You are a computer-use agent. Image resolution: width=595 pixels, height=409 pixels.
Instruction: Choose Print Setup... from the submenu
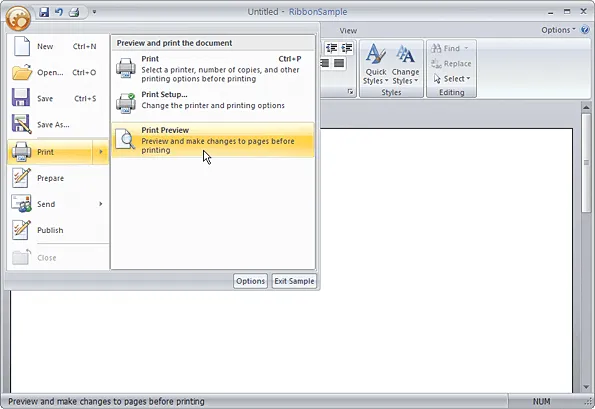click(x=213, y=100)
